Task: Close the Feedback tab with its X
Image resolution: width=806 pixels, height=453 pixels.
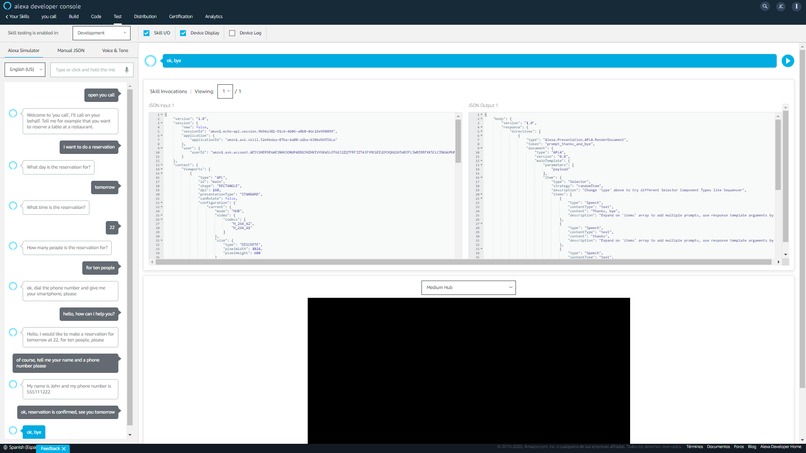Action: 64,449
